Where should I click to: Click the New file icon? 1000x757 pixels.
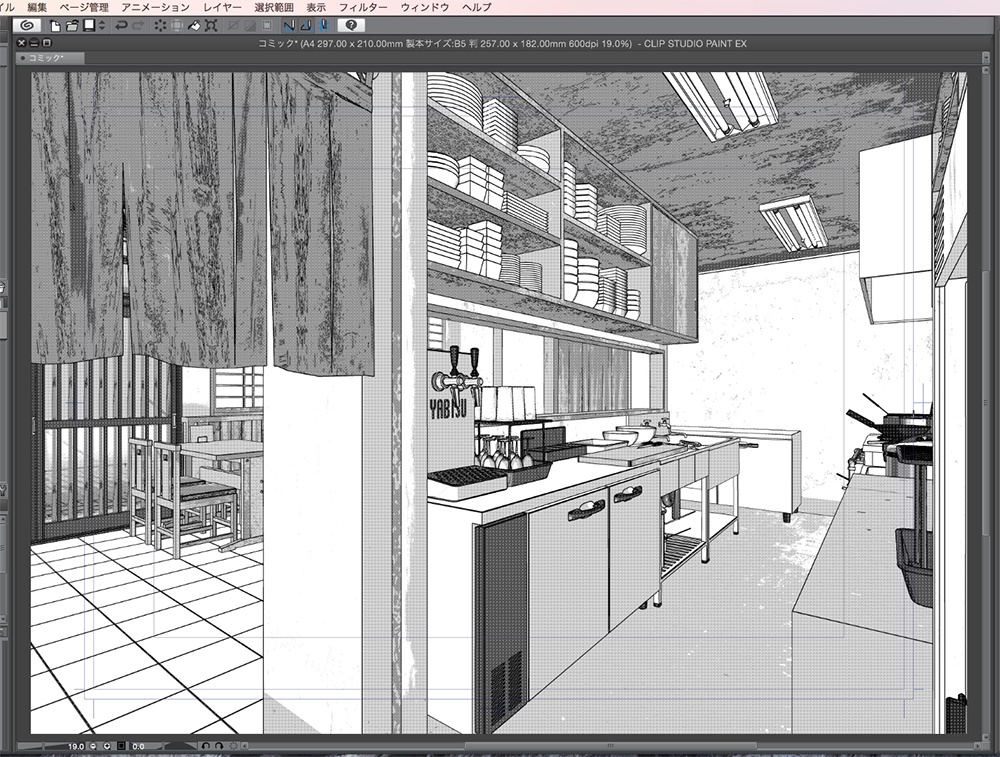(x=53, y=25)
